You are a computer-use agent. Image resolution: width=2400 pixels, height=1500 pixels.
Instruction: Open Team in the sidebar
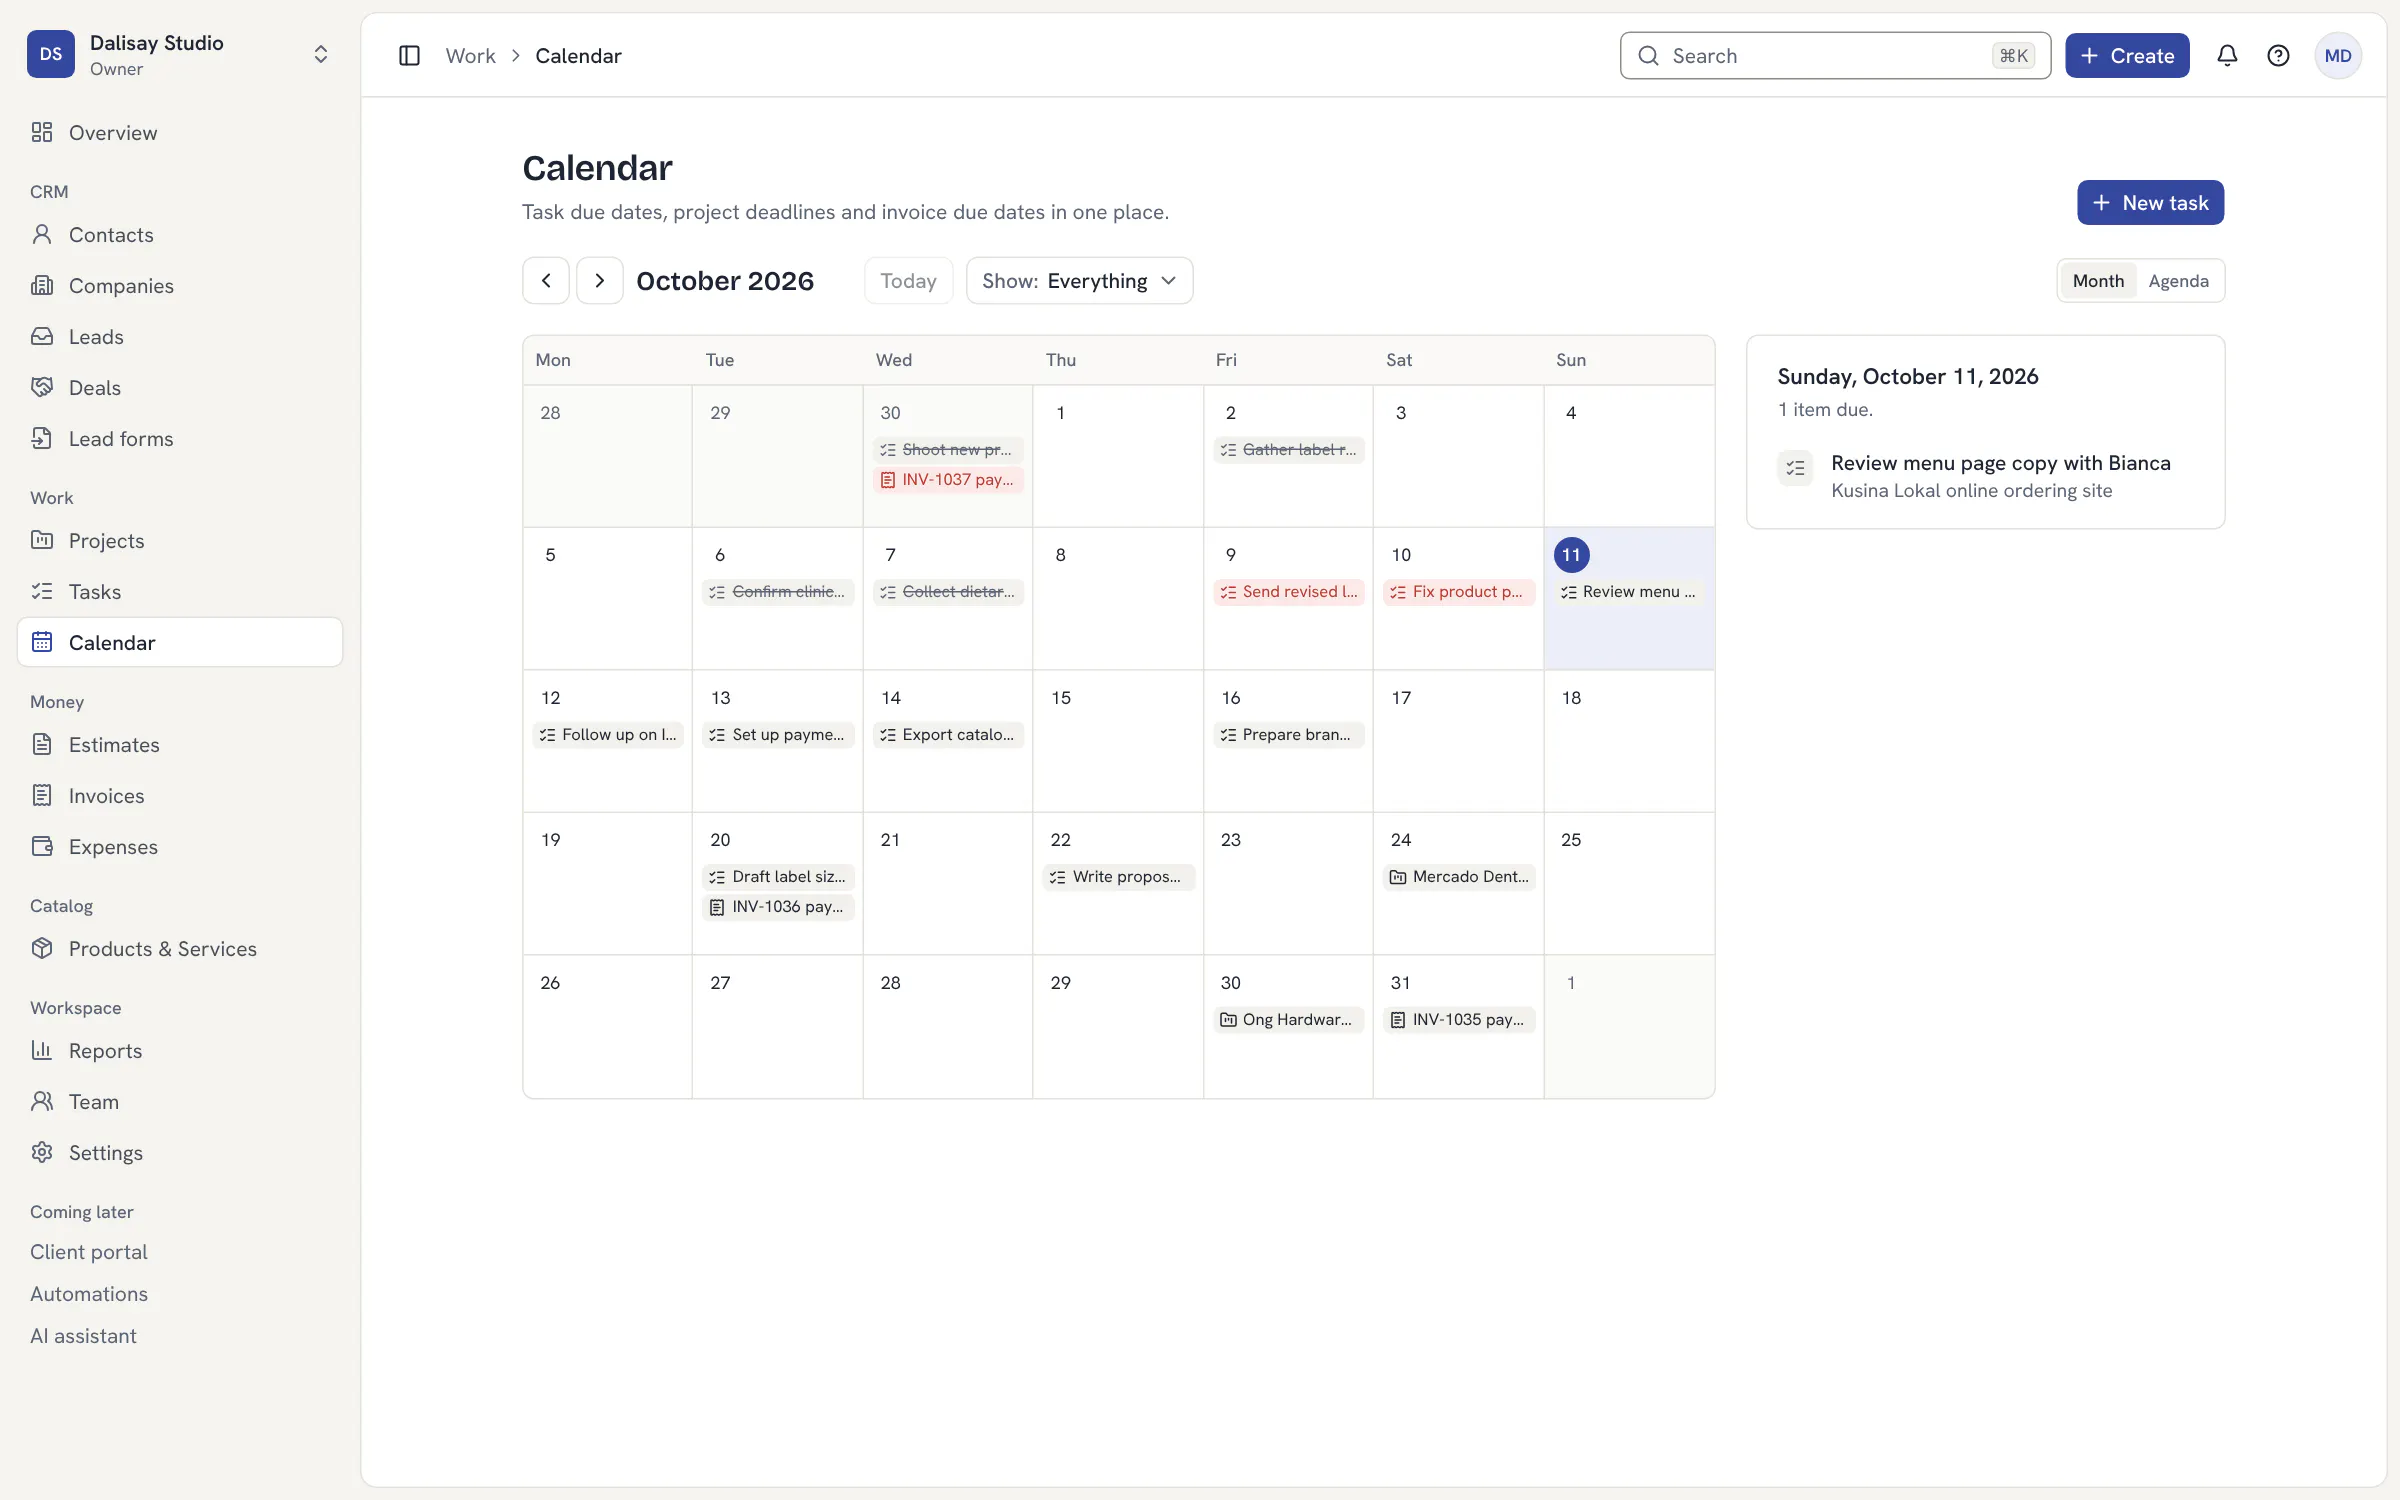(x=180, y=1102)
